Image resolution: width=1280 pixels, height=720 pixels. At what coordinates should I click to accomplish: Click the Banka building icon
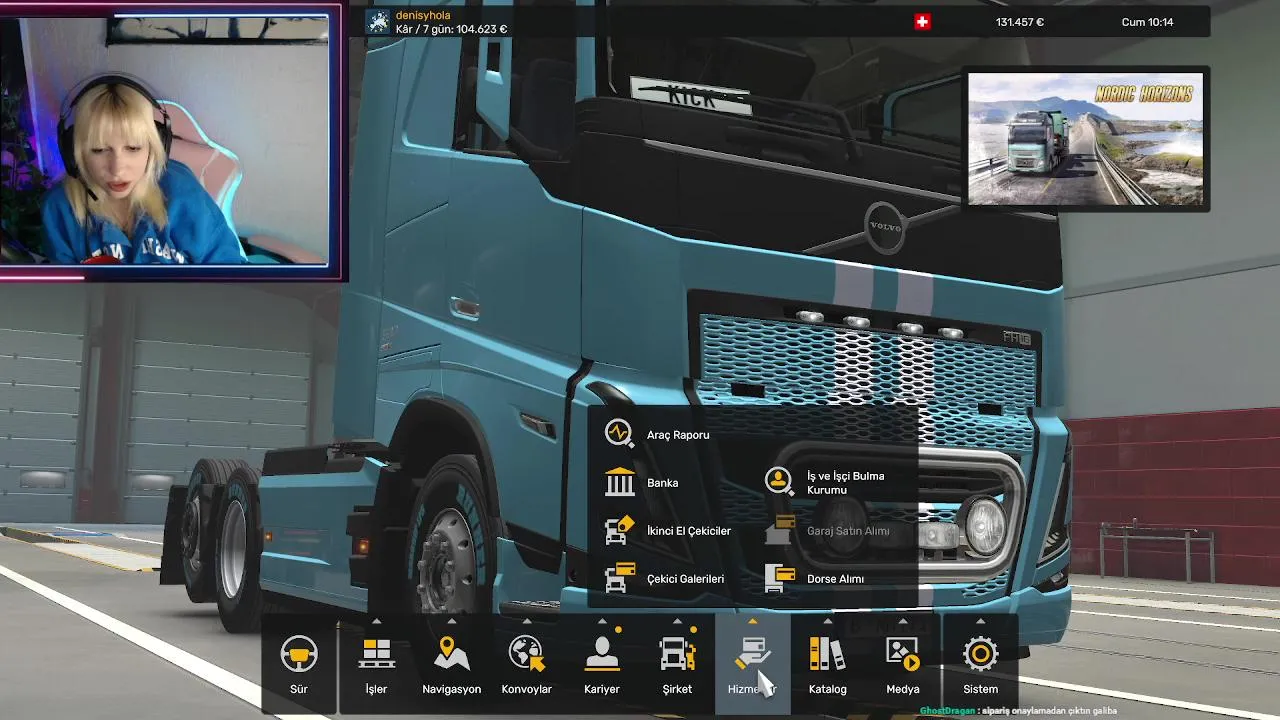[x=620, y=482]
